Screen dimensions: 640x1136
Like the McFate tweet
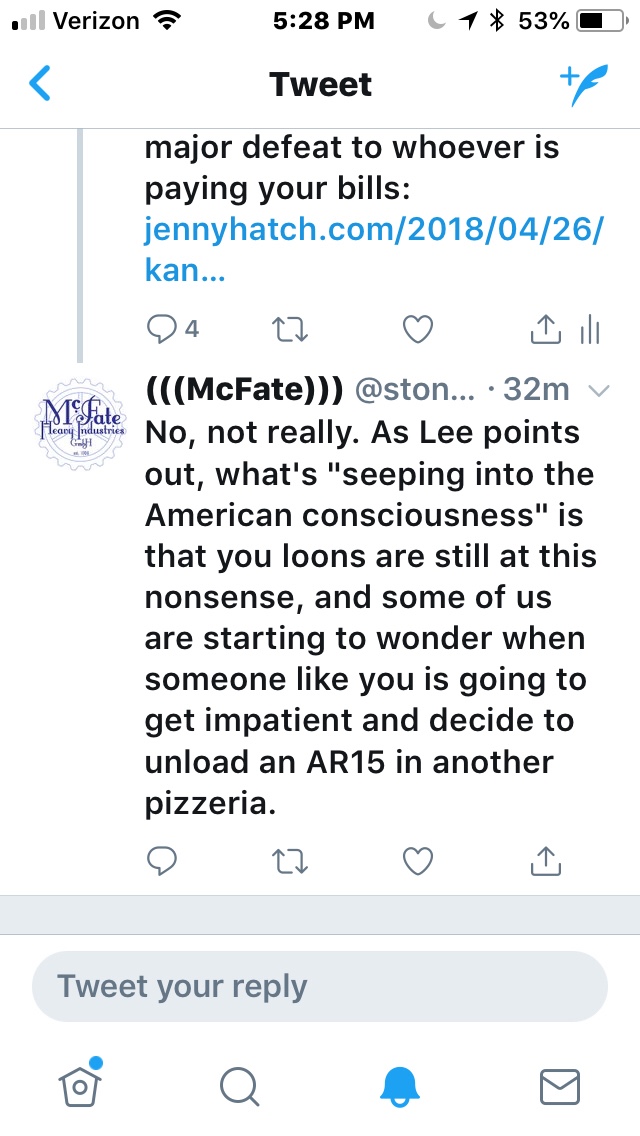tap(417, 860)
